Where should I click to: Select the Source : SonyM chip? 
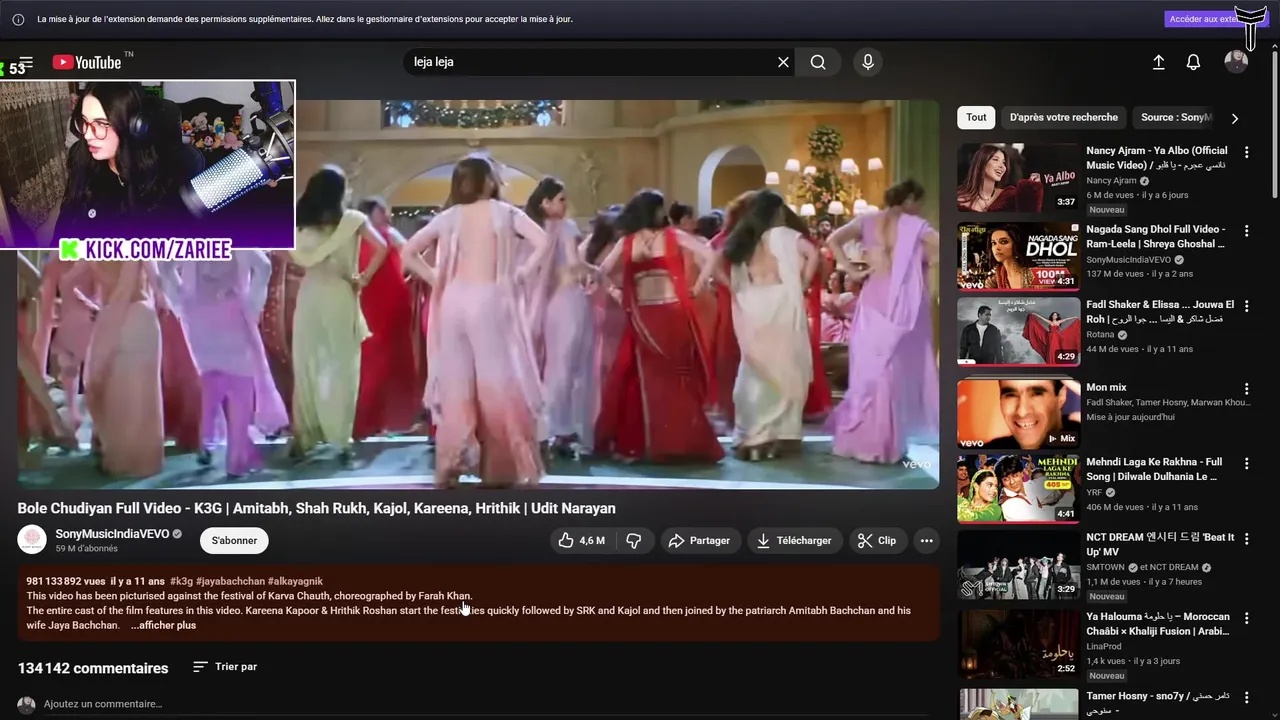click(x=1176, y=117)
